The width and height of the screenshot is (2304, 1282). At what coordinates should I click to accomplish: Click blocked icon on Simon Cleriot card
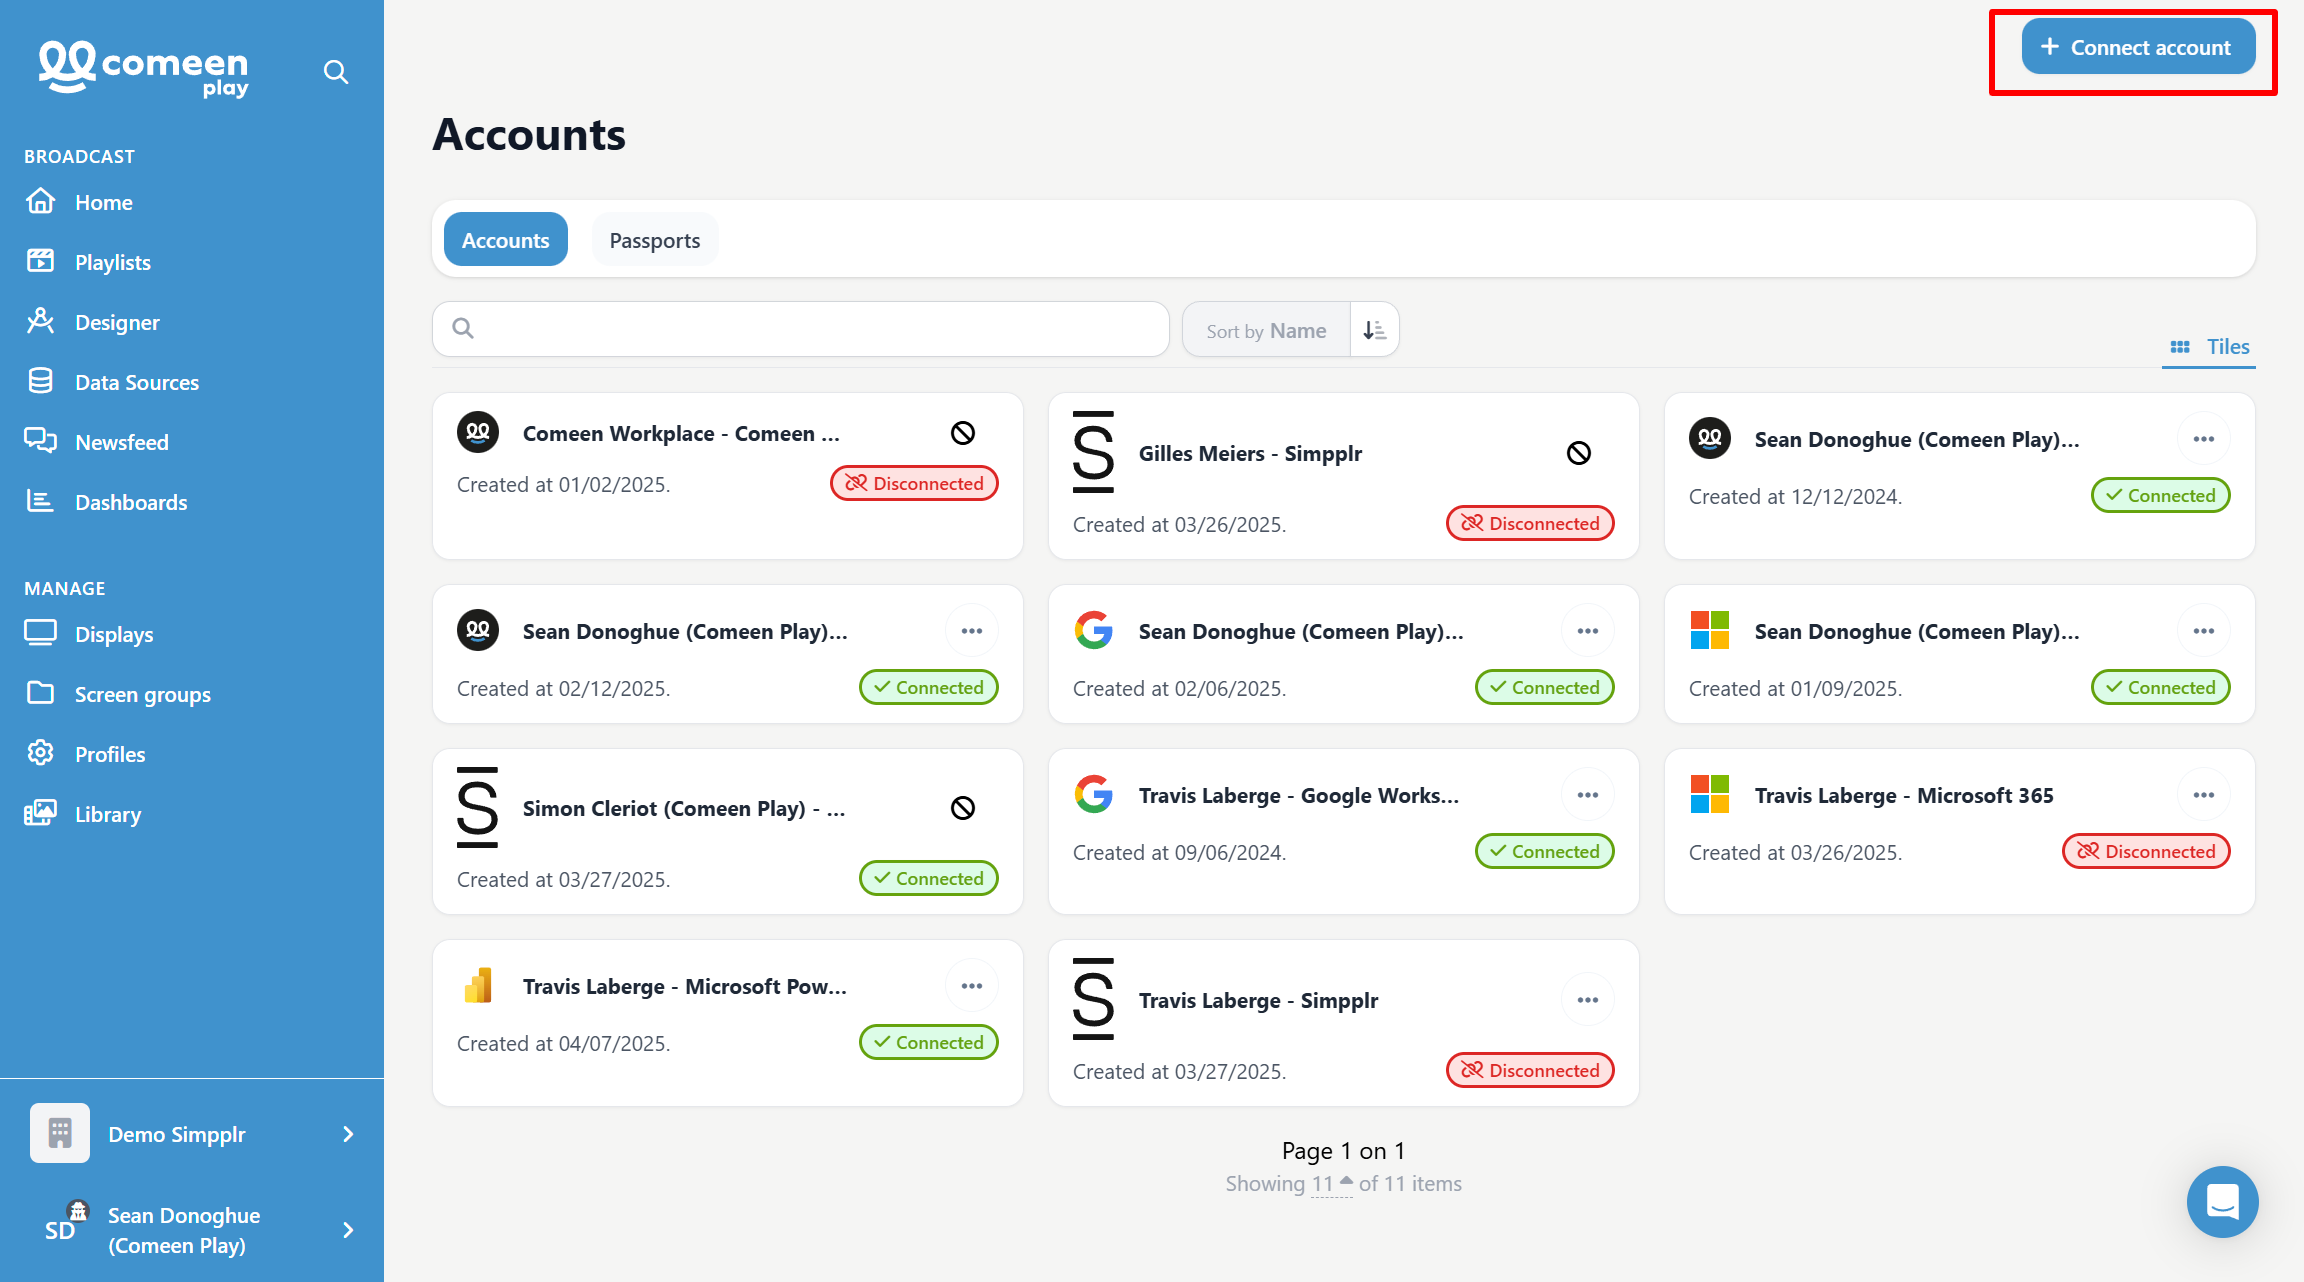(x=962, y=808)
